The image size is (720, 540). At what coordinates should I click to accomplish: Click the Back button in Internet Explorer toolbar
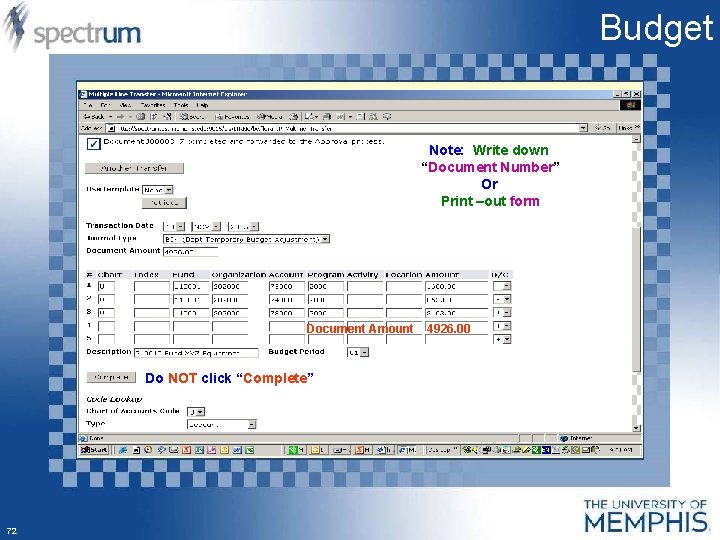pyautogui.click(x=95, y=117)
